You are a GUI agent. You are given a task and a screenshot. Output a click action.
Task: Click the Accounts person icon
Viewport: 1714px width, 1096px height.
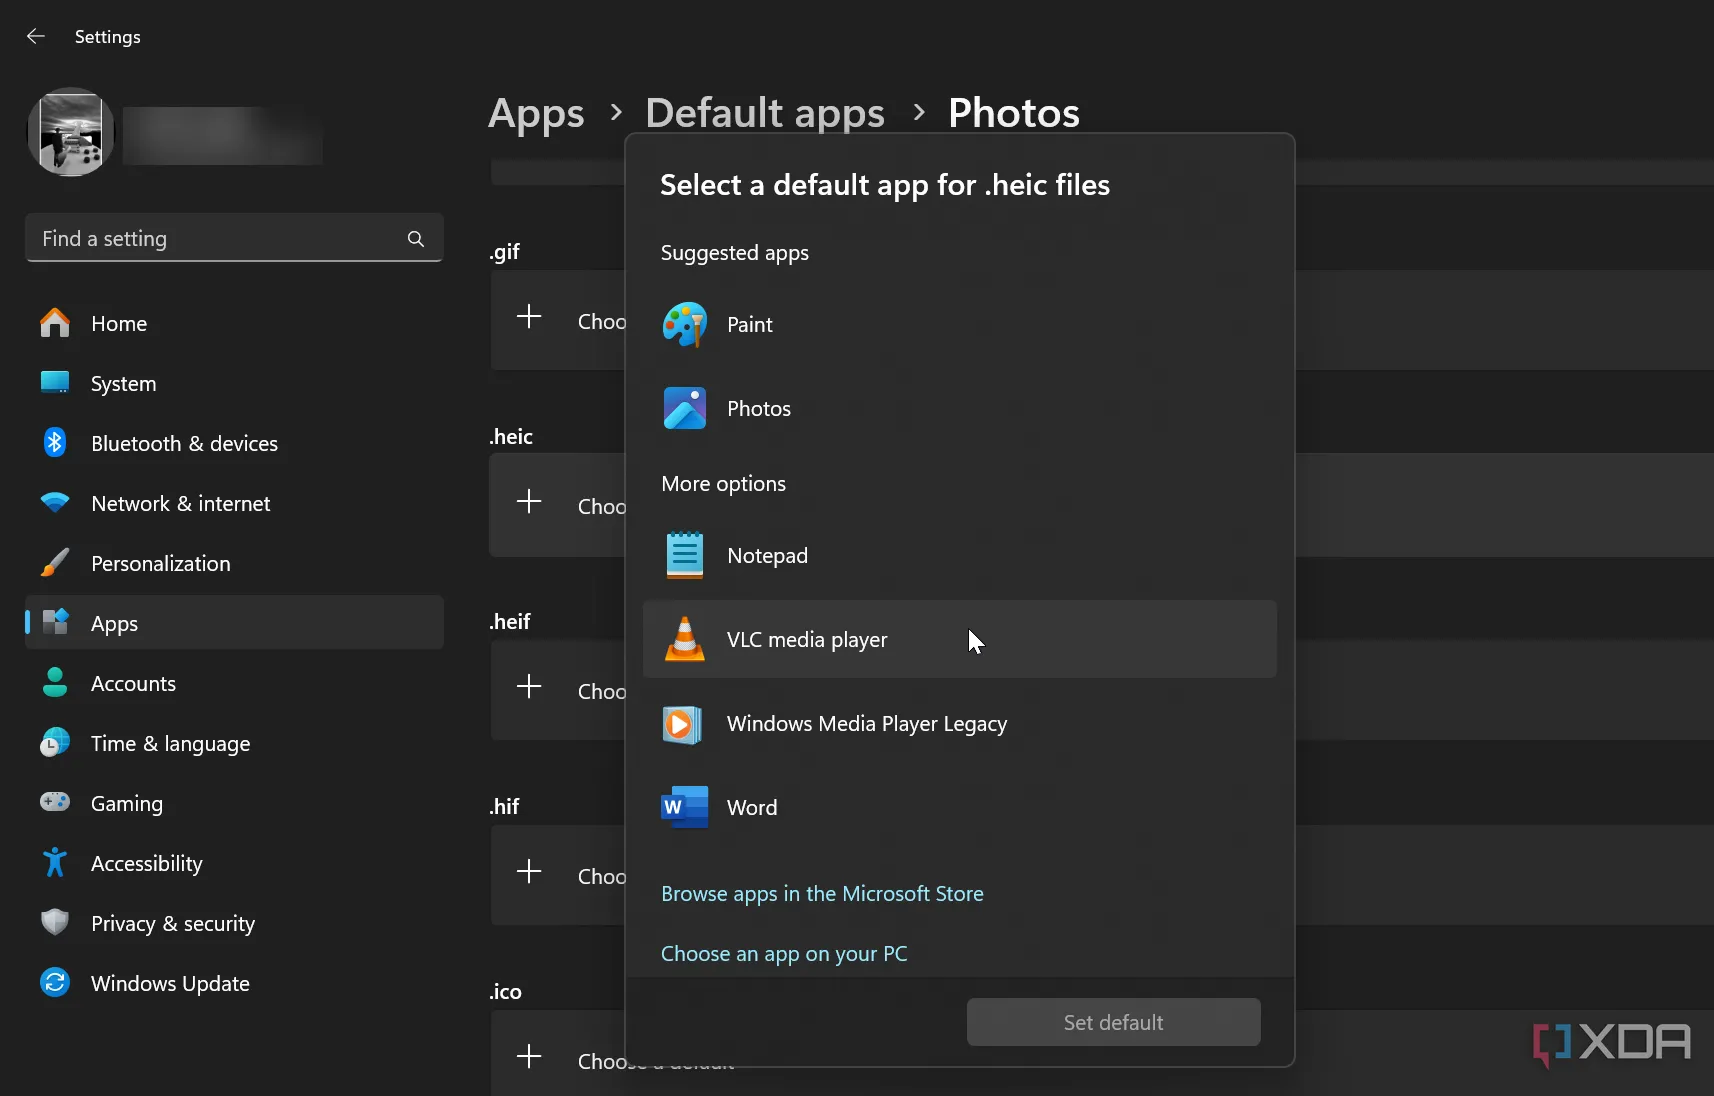[x=55, y=683]
